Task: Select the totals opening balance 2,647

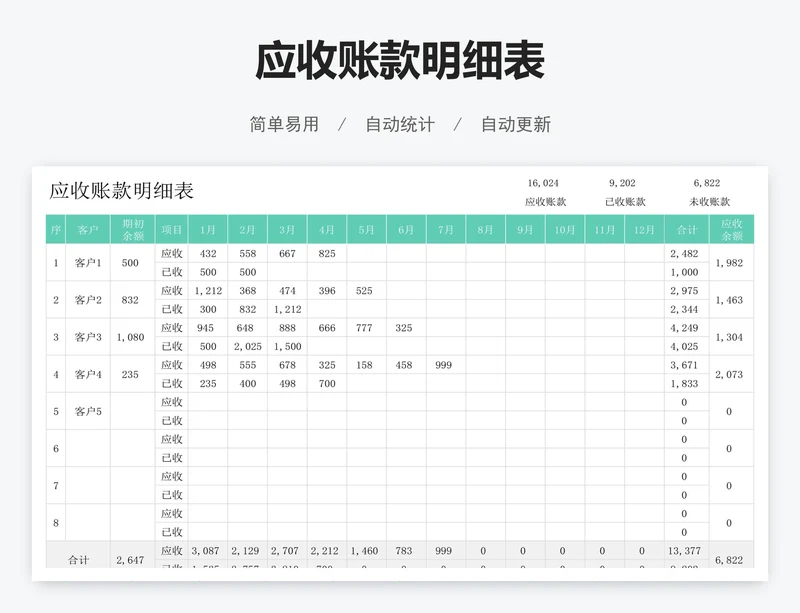Action: click(133, 556)
